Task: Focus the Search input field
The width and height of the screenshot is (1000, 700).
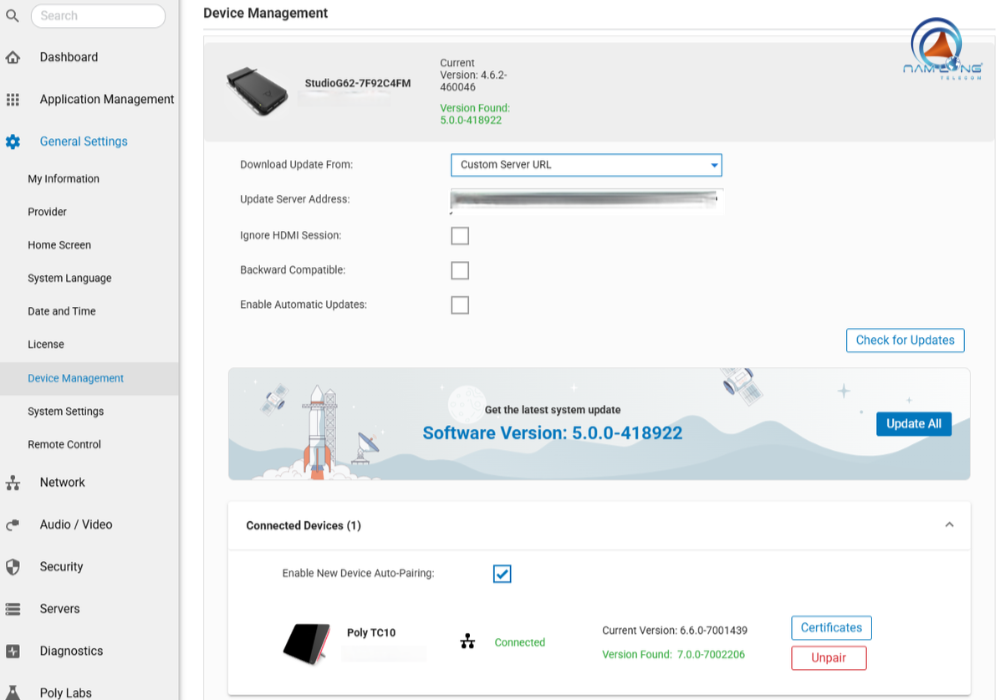Action: 98,16
